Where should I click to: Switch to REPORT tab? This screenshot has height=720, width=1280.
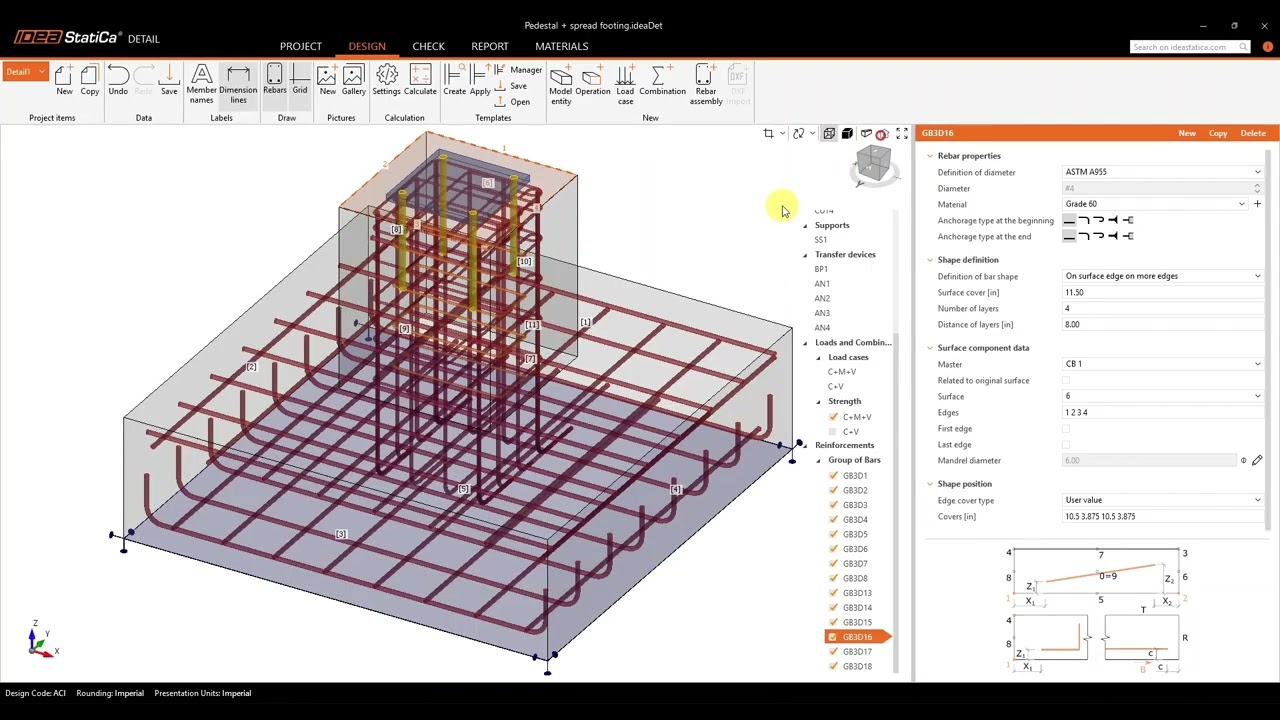490,46
